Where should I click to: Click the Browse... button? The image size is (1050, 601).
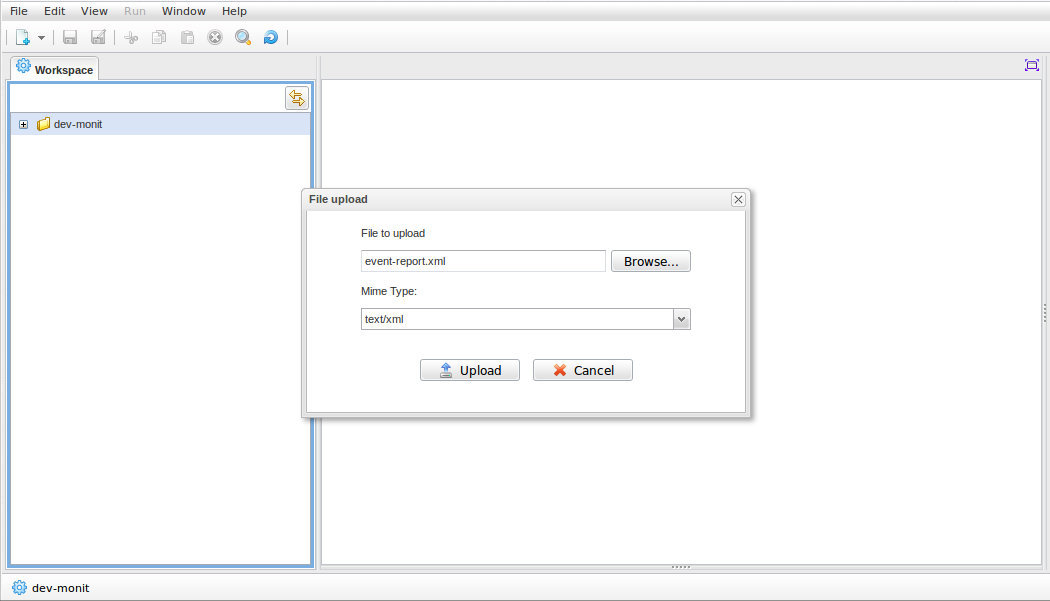click(651, 261)
